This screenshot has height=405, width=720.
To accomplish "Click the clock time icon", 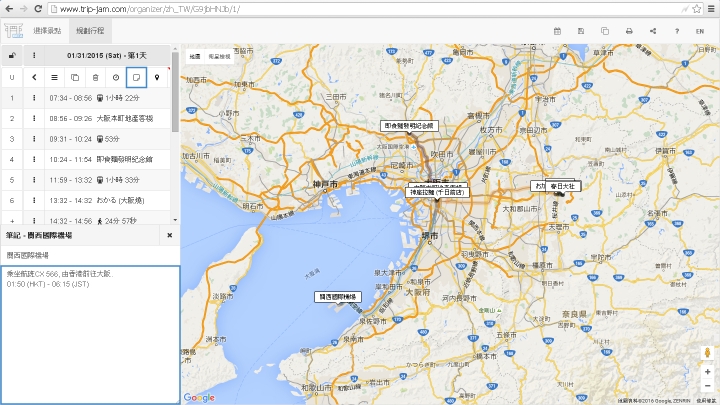I will (x=116, y=78).
